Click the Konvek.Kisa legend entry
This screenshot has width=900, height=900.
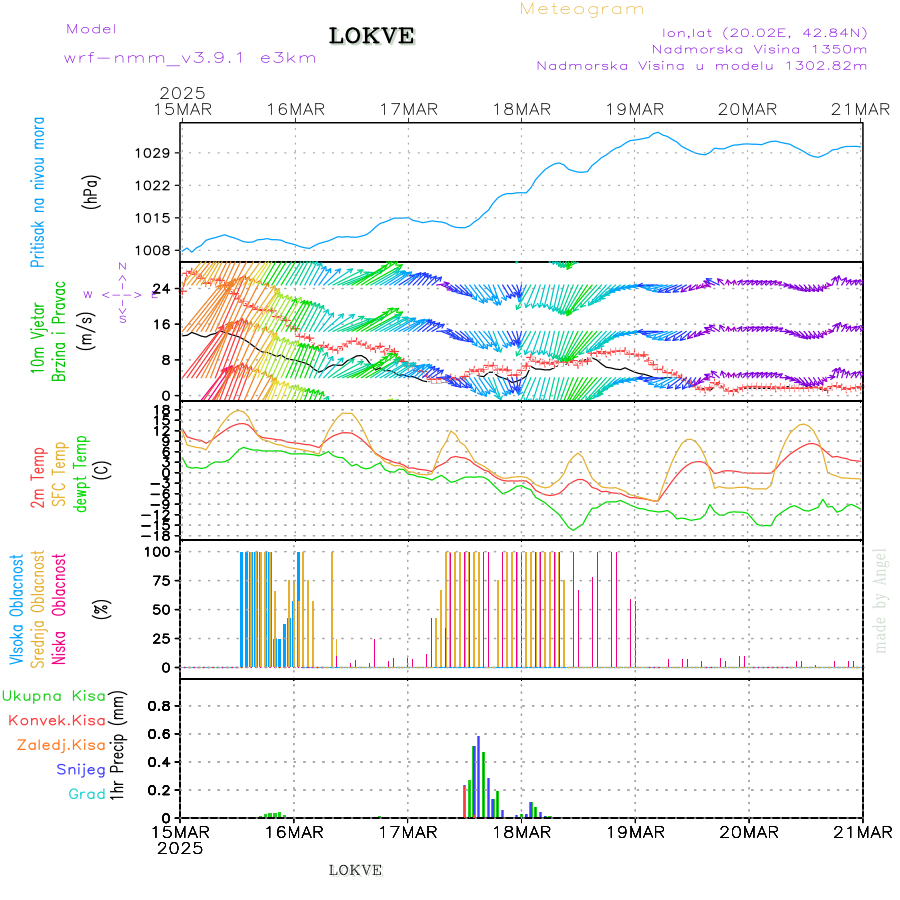(x=57, y=720)
